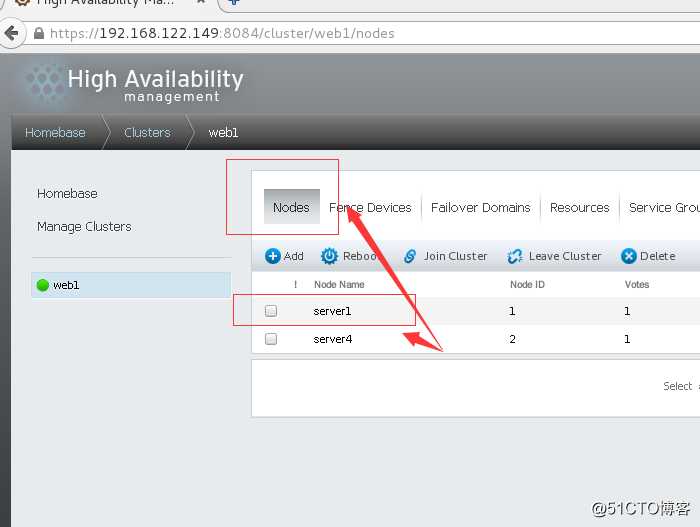Image resolution: width=700 pixels, height=527 pixels.
Task: Click the Reboot power gear icon
Action: [329, 256]
